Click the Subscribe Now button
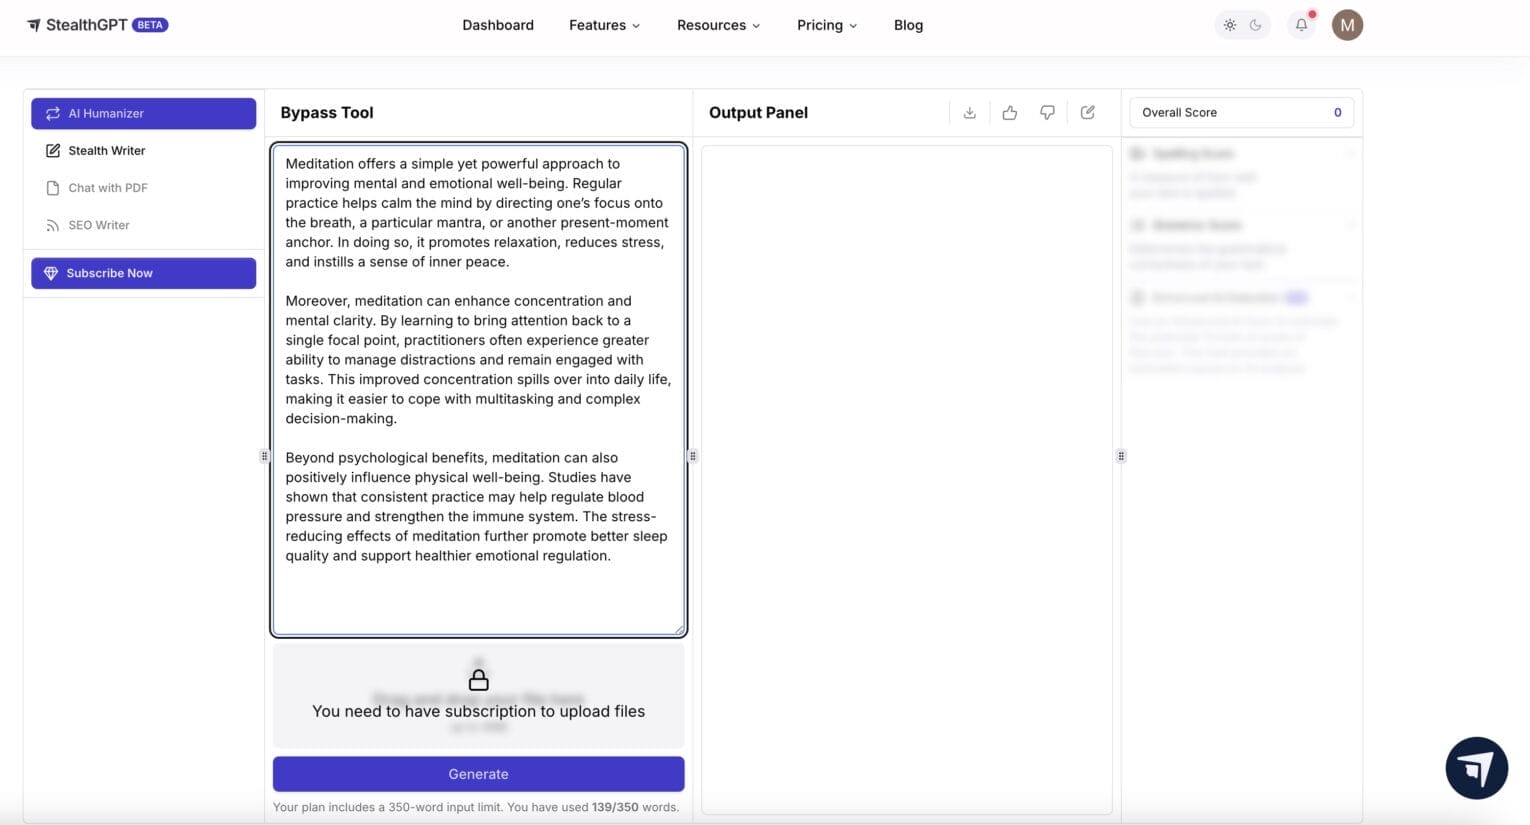Image resolution: width=1530 pixels, height=825 pixels. pos(143,272)
